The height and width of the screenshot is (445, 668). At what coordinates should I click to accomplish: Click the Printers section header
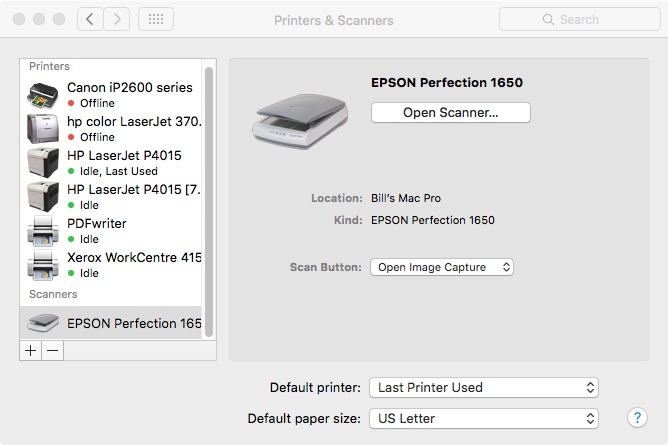click(x=49, y=66)
